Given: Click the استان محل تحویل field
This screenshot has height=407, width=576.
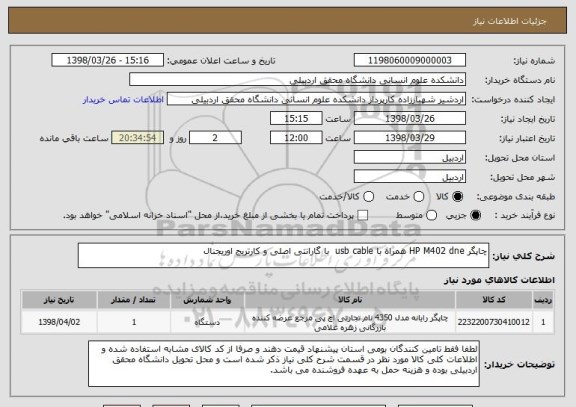Looking at the screenshot, I should [410, 158].
